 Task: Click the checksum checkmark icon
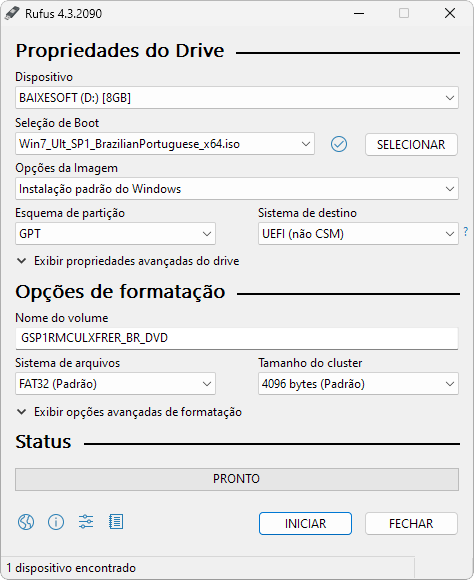339,144
